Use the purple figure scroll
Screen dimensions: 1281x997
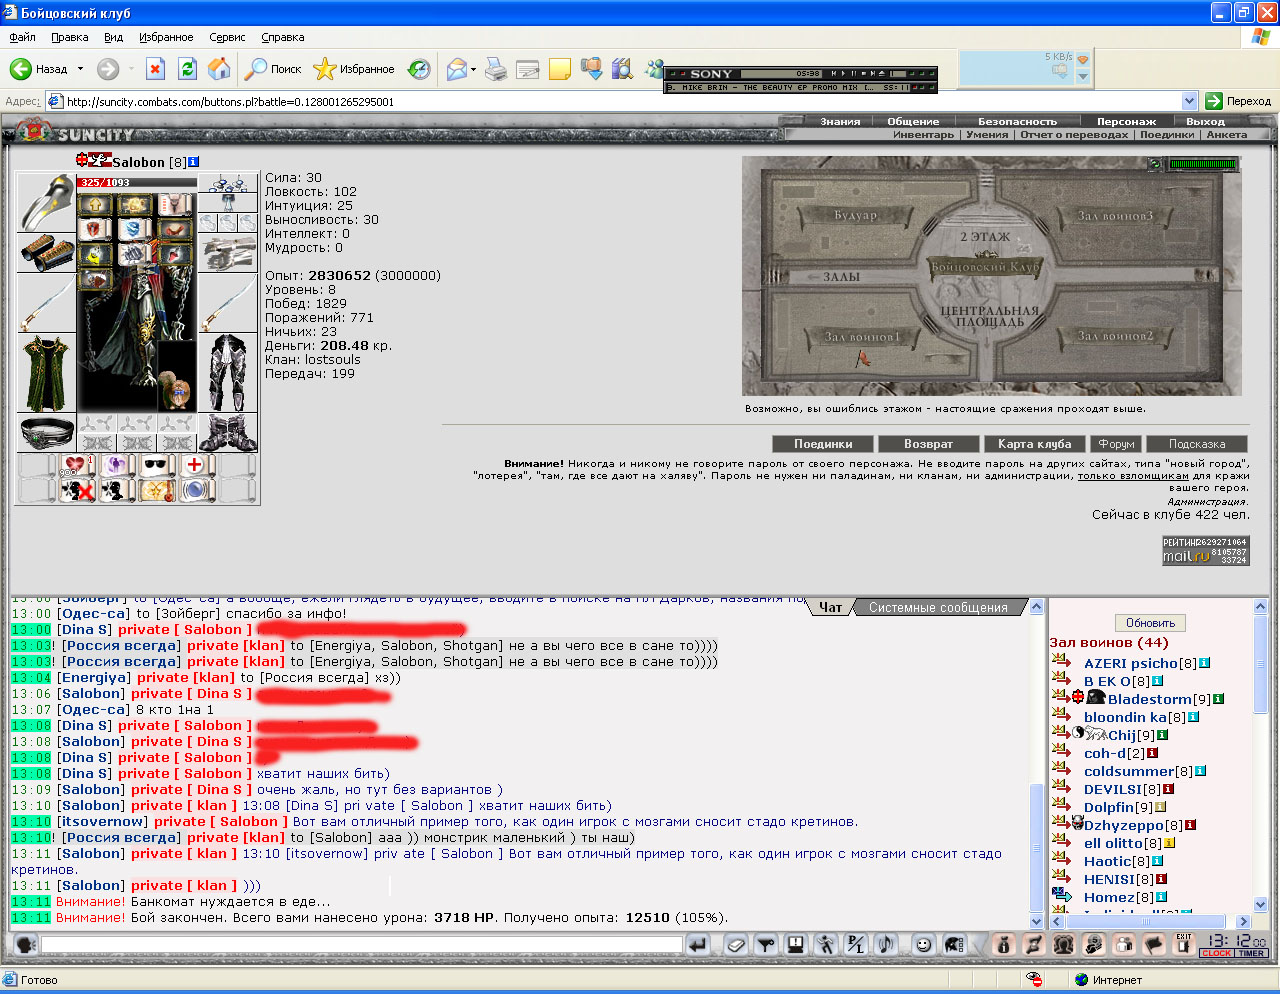pyautogui.click(x=116, y=465)
